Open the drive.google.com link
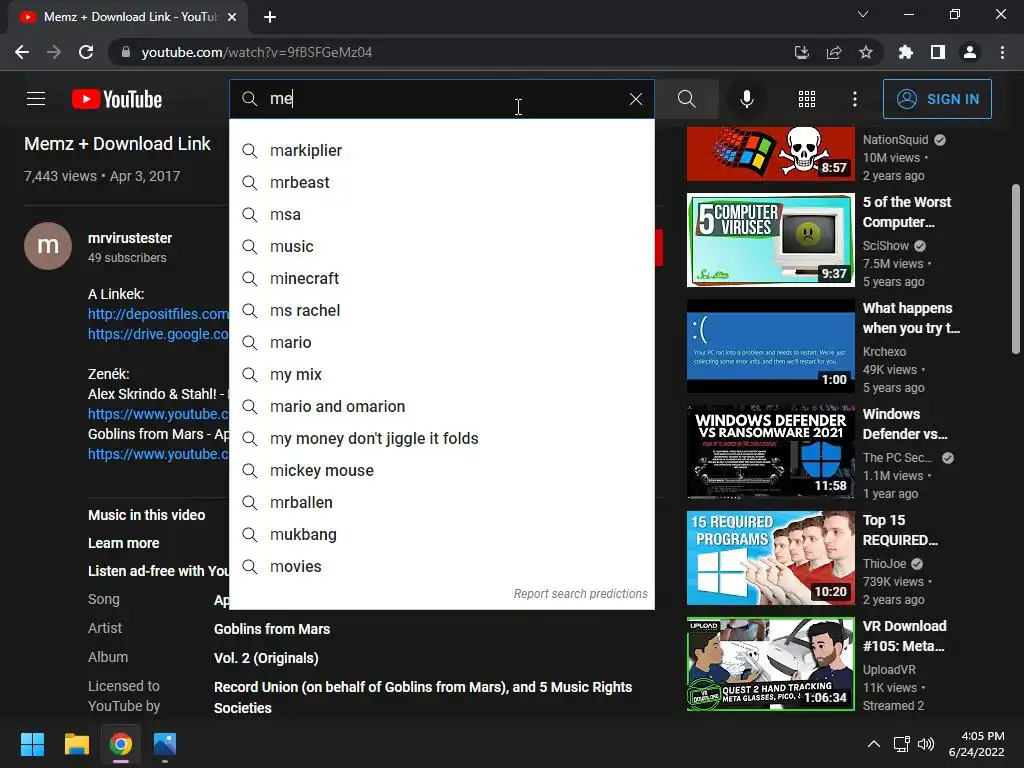This screenshot has width=1024, height=768. [158, 334]
